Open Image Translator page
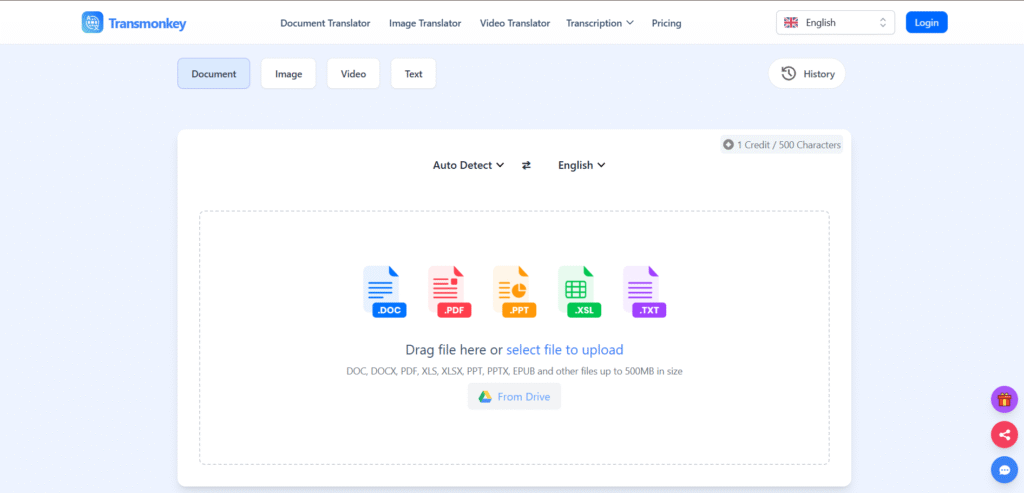 pyautogui.click(x=425, y=23)
